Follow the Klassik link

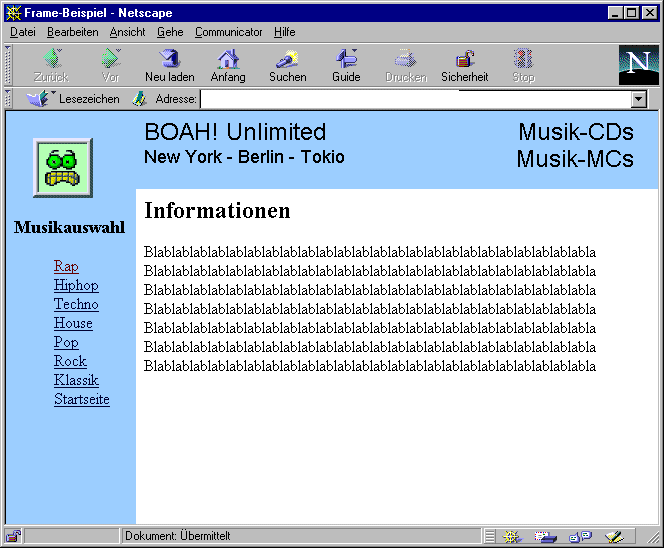[x=76, y=381]
